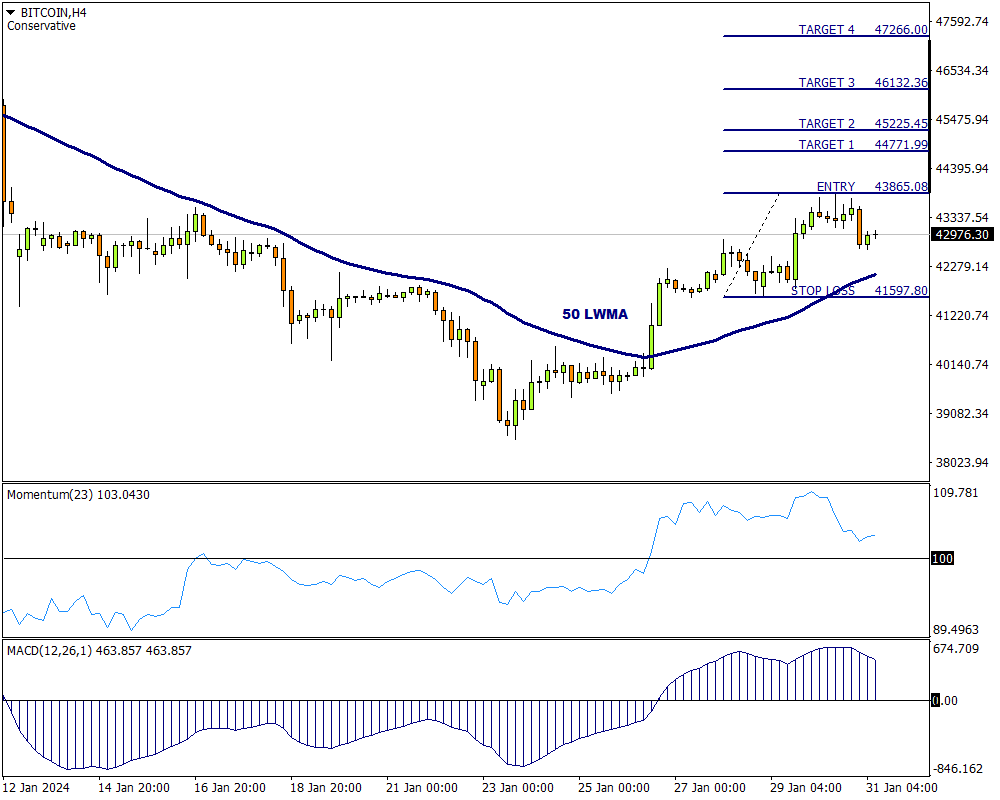
Task: Select the STOP LOSS label at 41597.80
Action: (823, 291)
